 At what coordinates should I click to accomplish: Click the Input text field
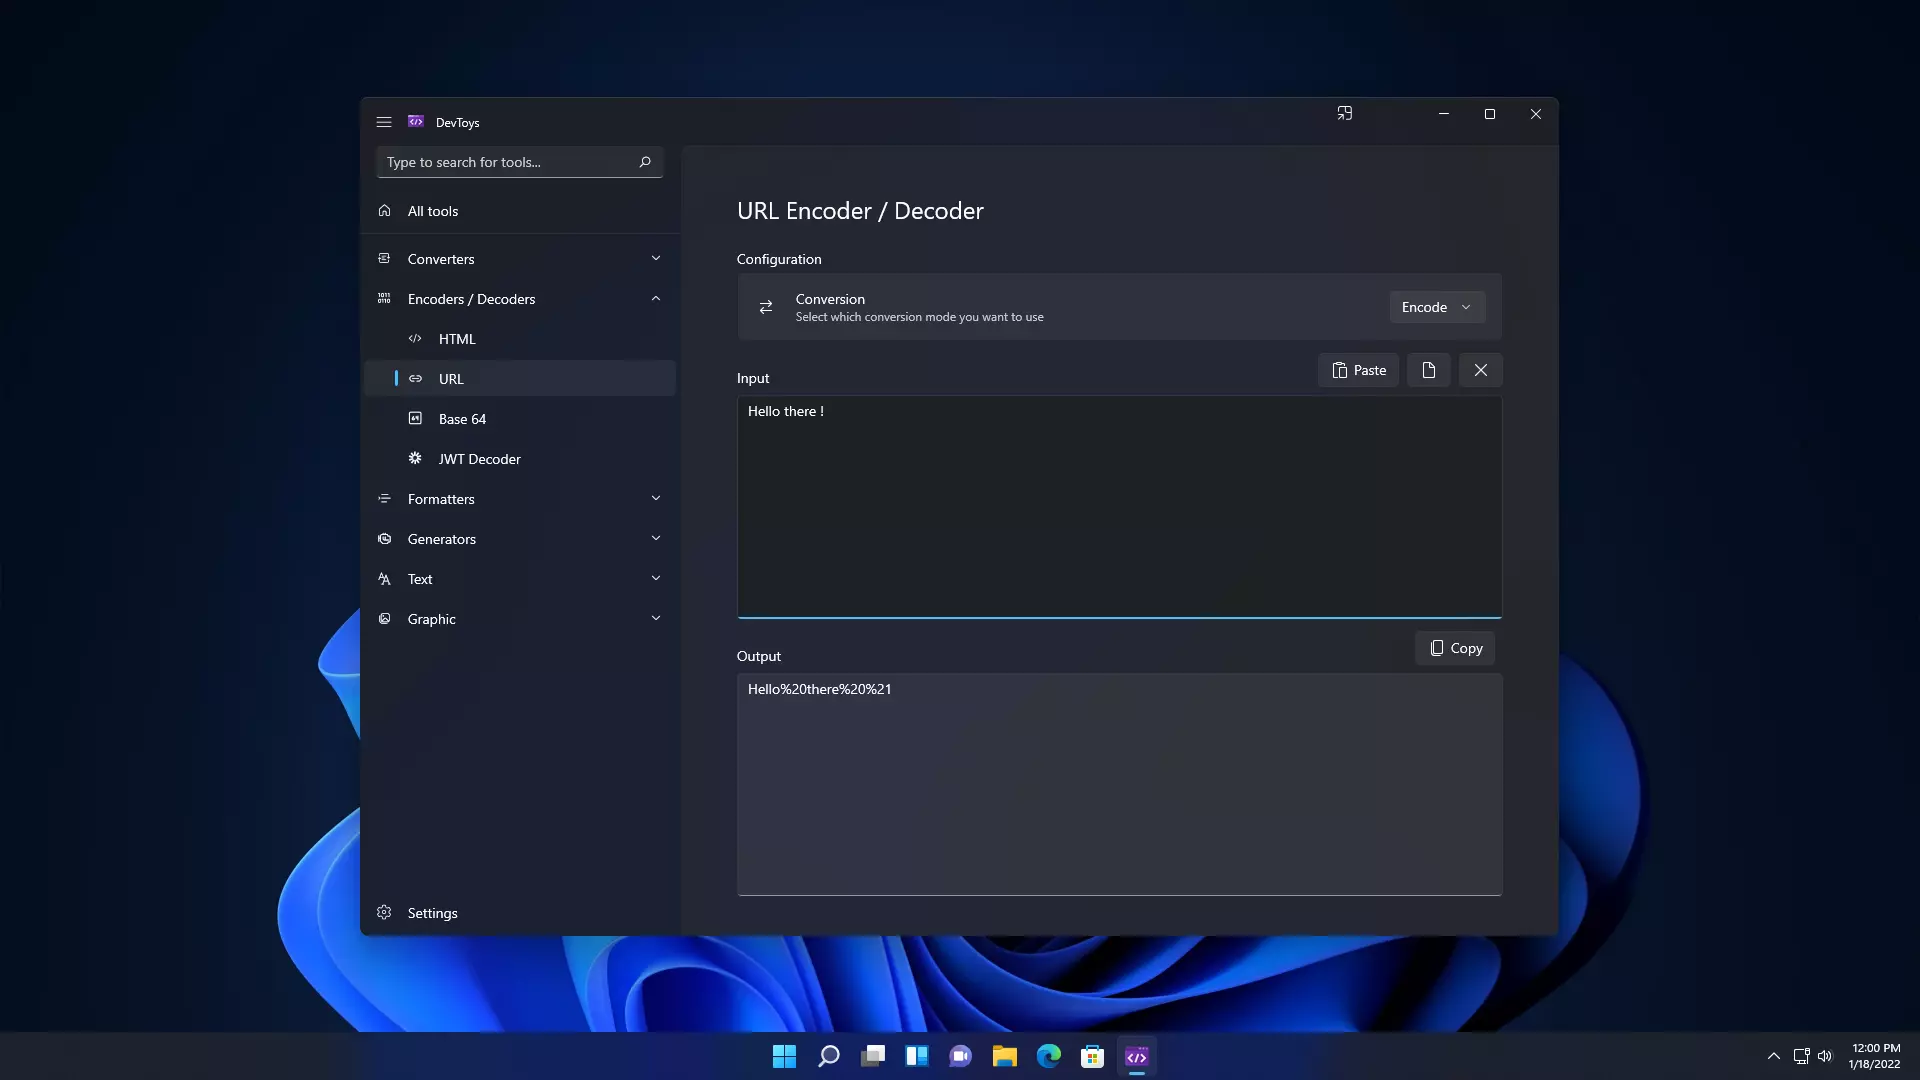(x=1120, y=506)
